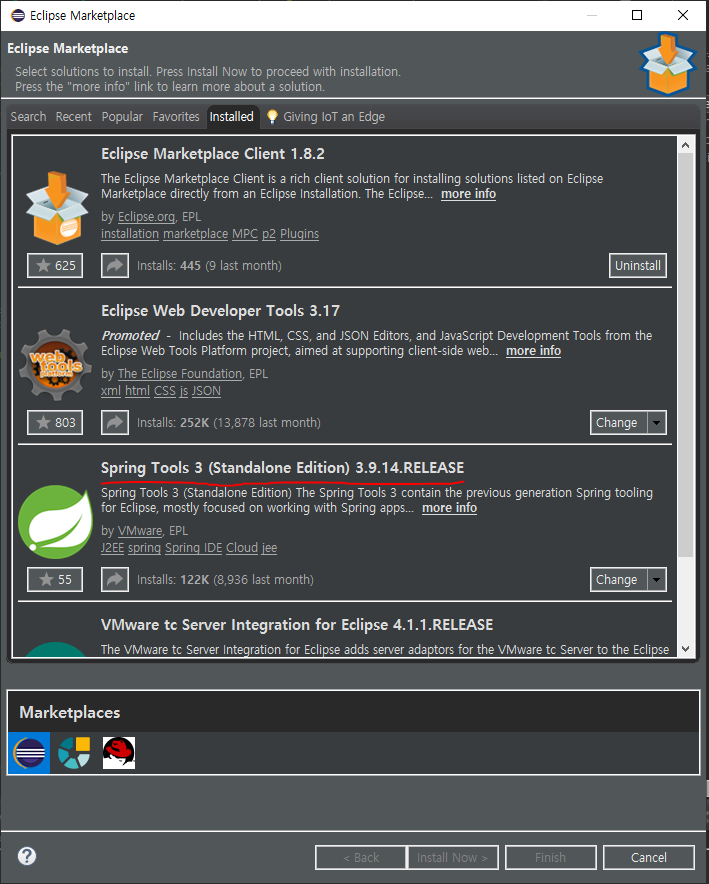Open the Eclipse.org provider link
The height and width of the screenshot is (884, 709).
147,217
